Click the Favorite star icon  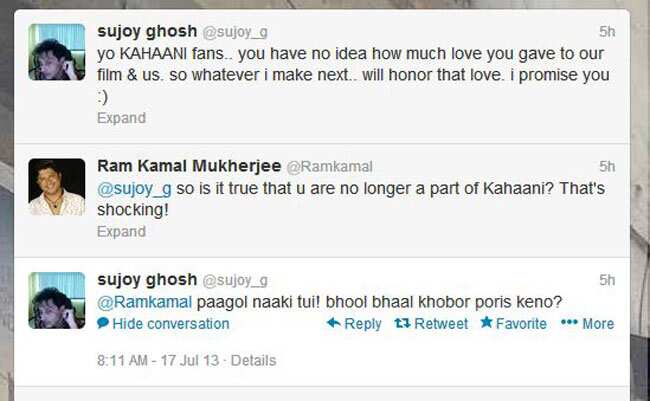[486, 322]
